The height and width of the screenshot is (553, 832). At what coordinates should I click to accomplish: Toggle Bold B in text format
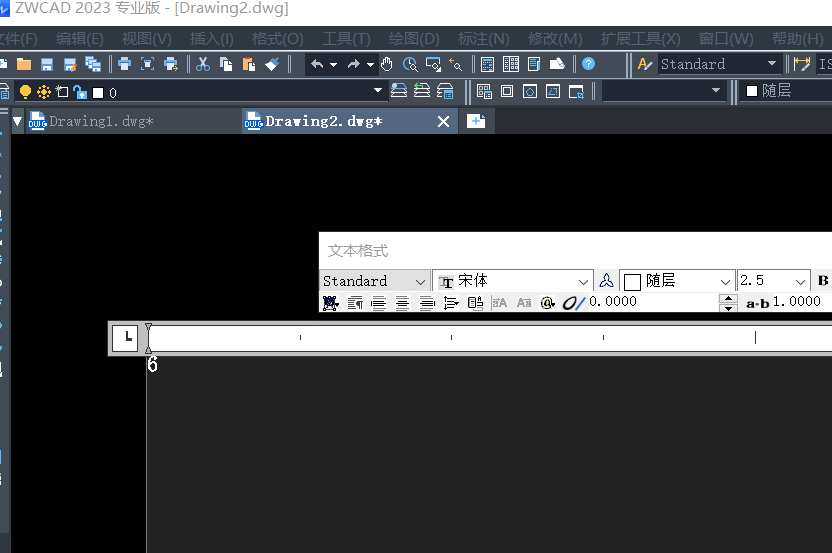(x=822, y=281)
